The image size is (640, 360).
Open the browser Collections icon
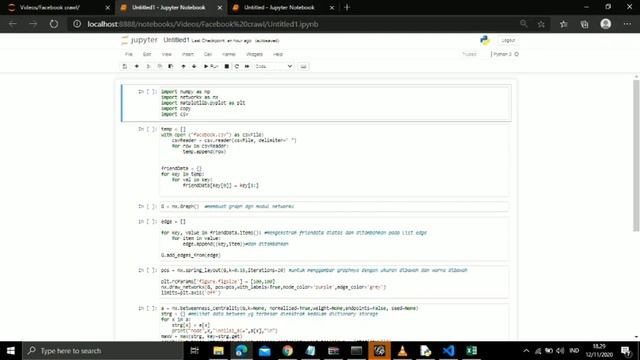[x=584, y=24]
